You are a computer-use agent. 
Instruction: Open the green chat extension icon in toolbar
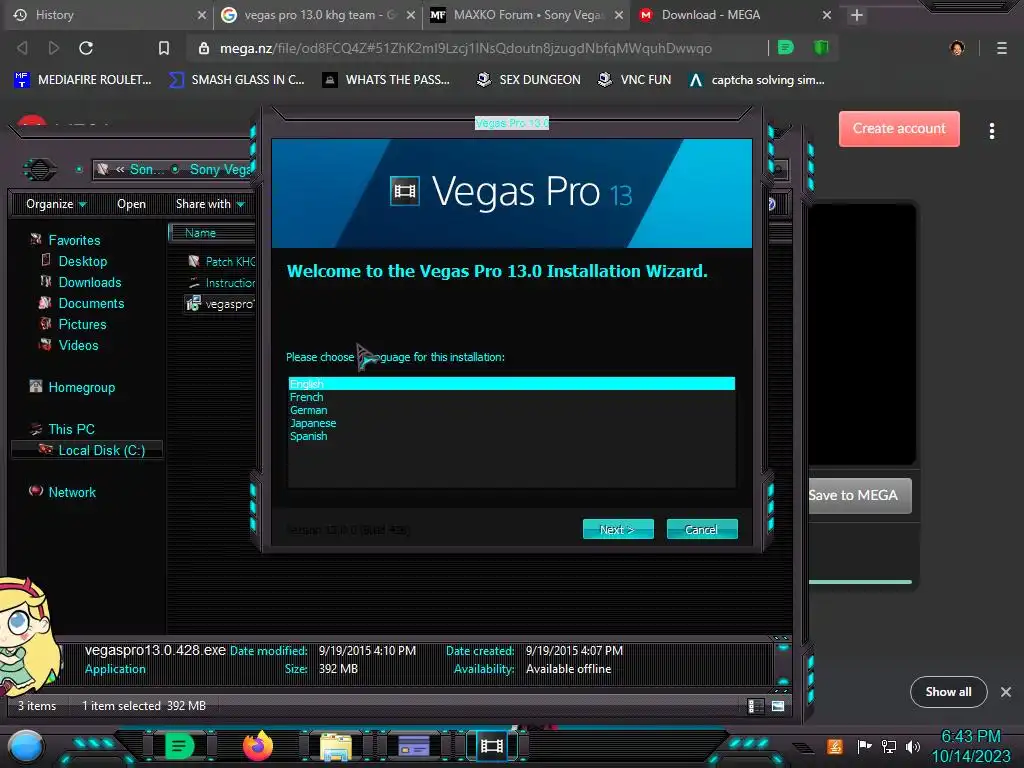pyautogui.click(x=786, y=47)
